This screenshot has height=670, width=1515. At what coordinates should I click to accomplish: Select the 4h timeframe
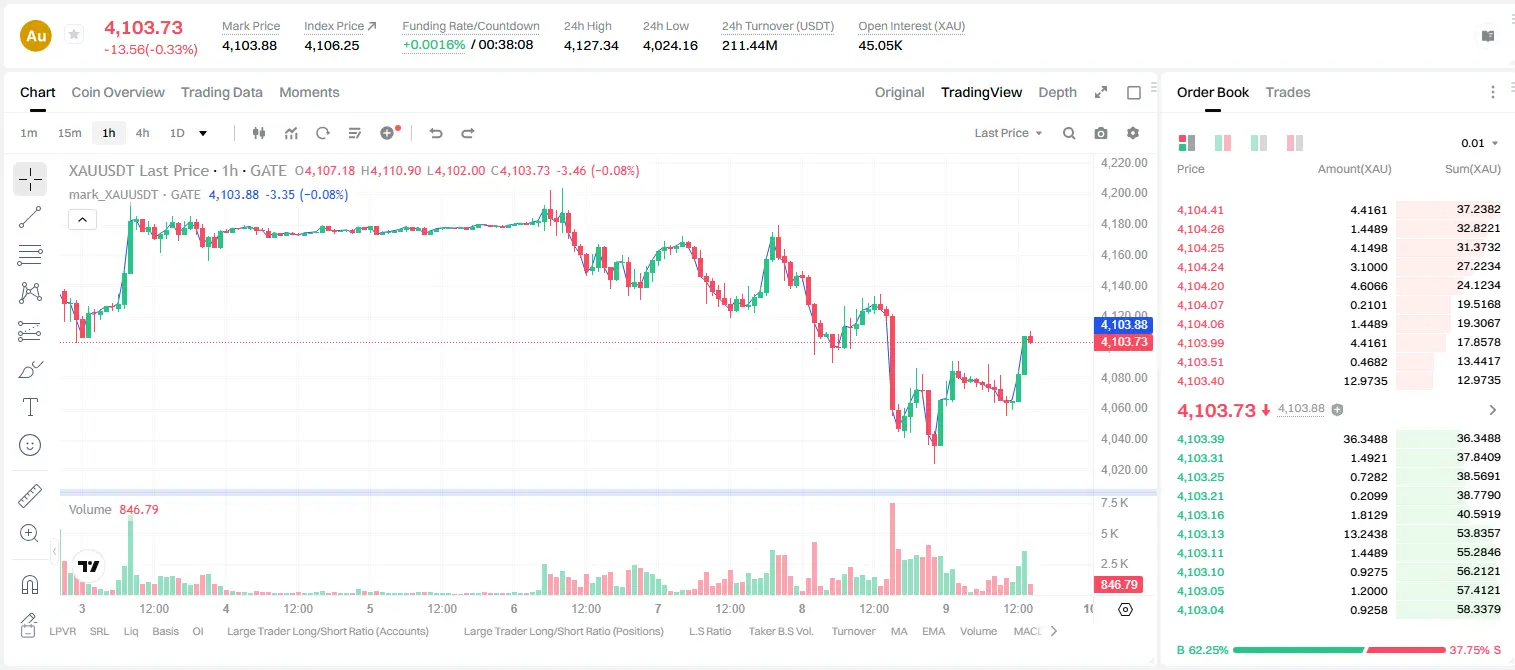pos(142,133)
